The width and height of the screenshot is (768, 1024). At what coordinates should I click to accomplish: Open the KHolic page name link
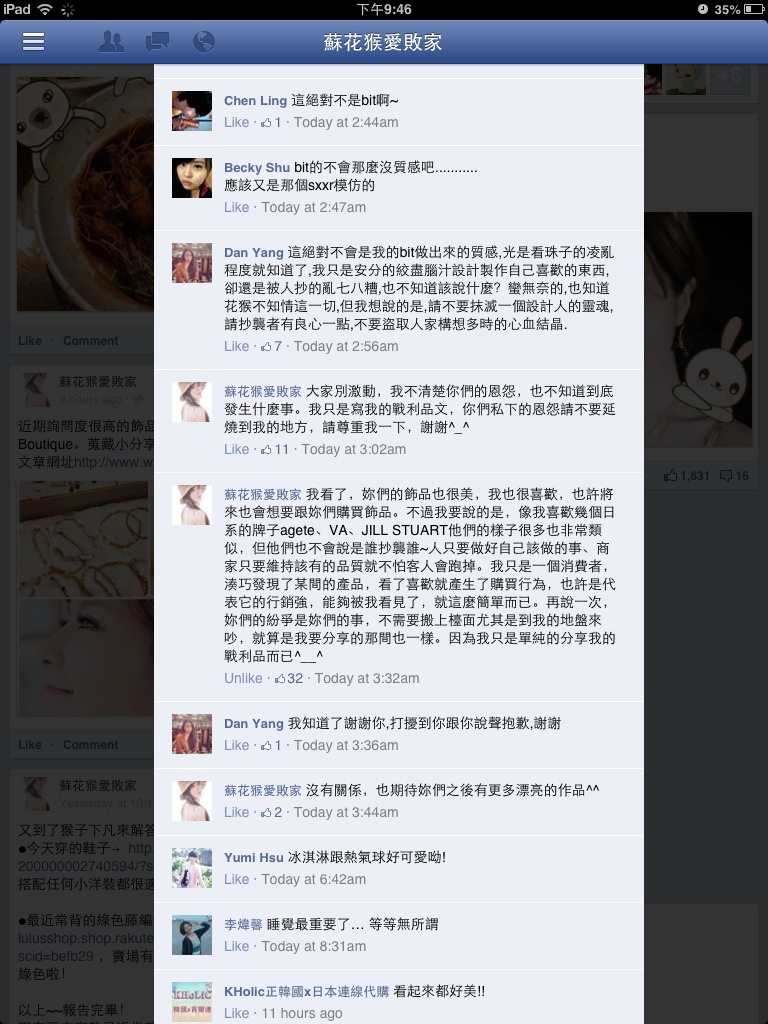click(306, 991)
